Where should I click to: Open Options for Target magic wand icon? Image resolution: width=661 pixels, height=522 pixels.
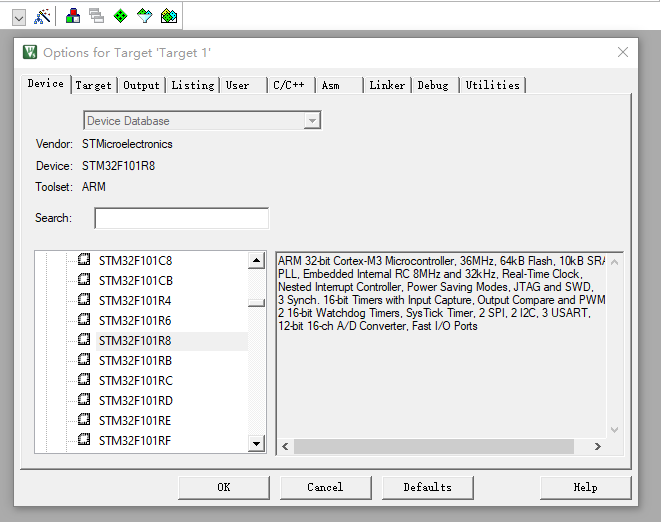pyautogui.click(x=42, y=16)
